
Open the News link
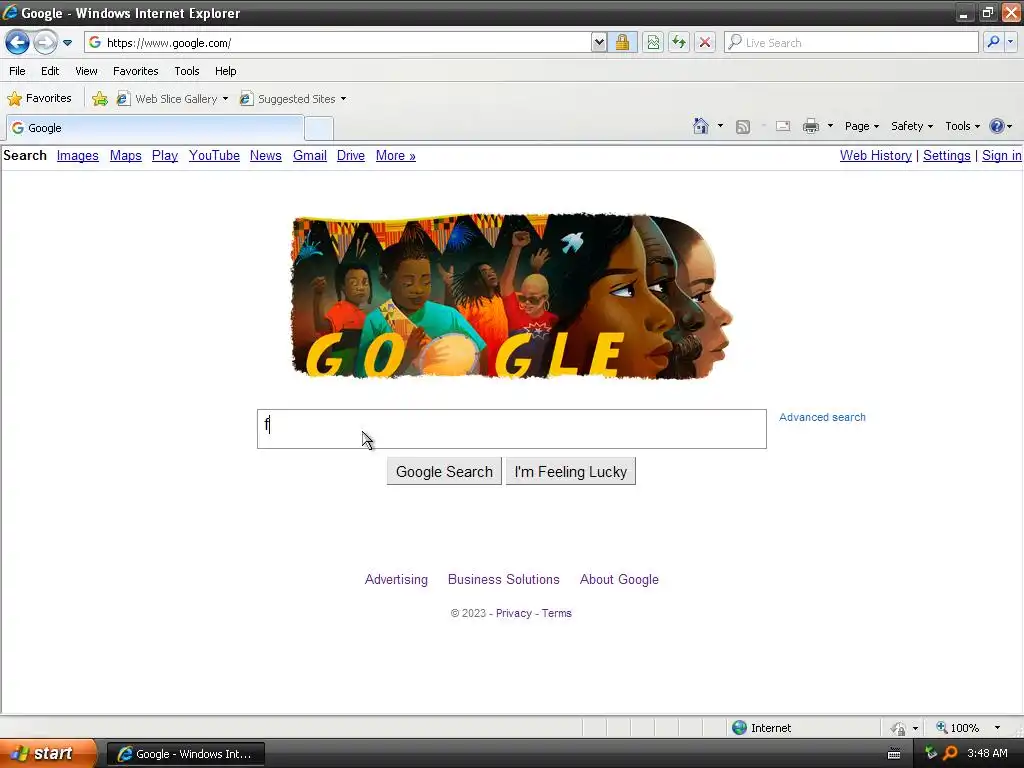(266, 155)
